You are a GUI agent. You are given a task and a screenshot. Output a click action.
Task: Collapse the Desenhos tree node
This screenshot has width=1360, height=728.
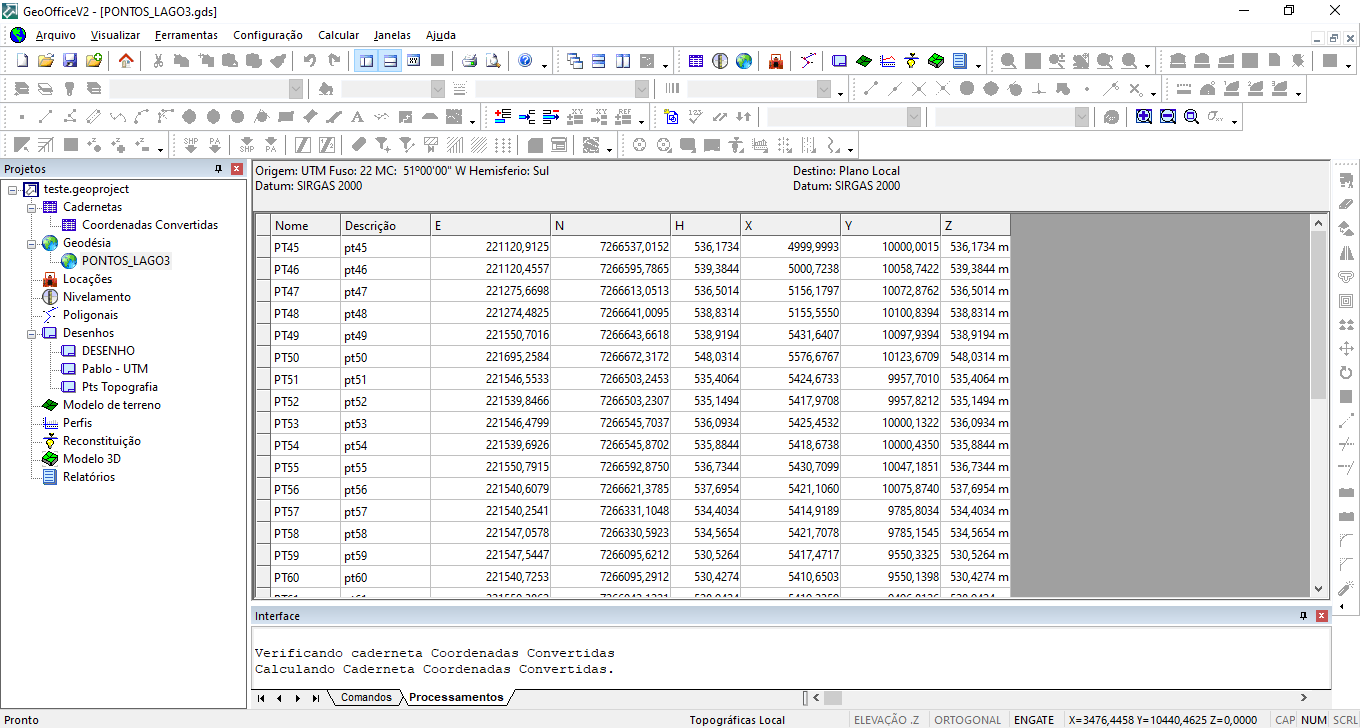(x=32, y=333)
